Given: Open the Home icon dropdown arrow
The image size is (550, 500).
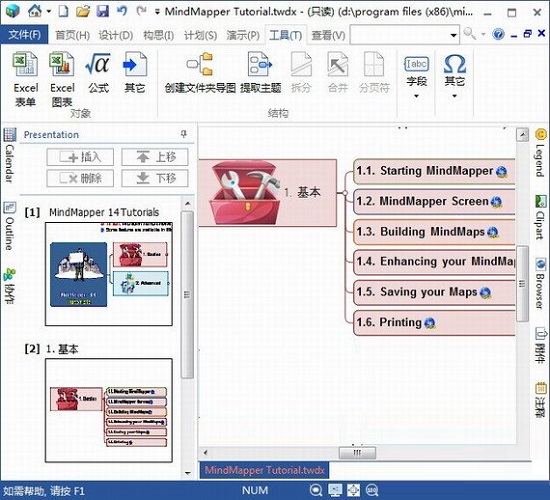Looking at the screenshot, I should click(x=48, y=12).
